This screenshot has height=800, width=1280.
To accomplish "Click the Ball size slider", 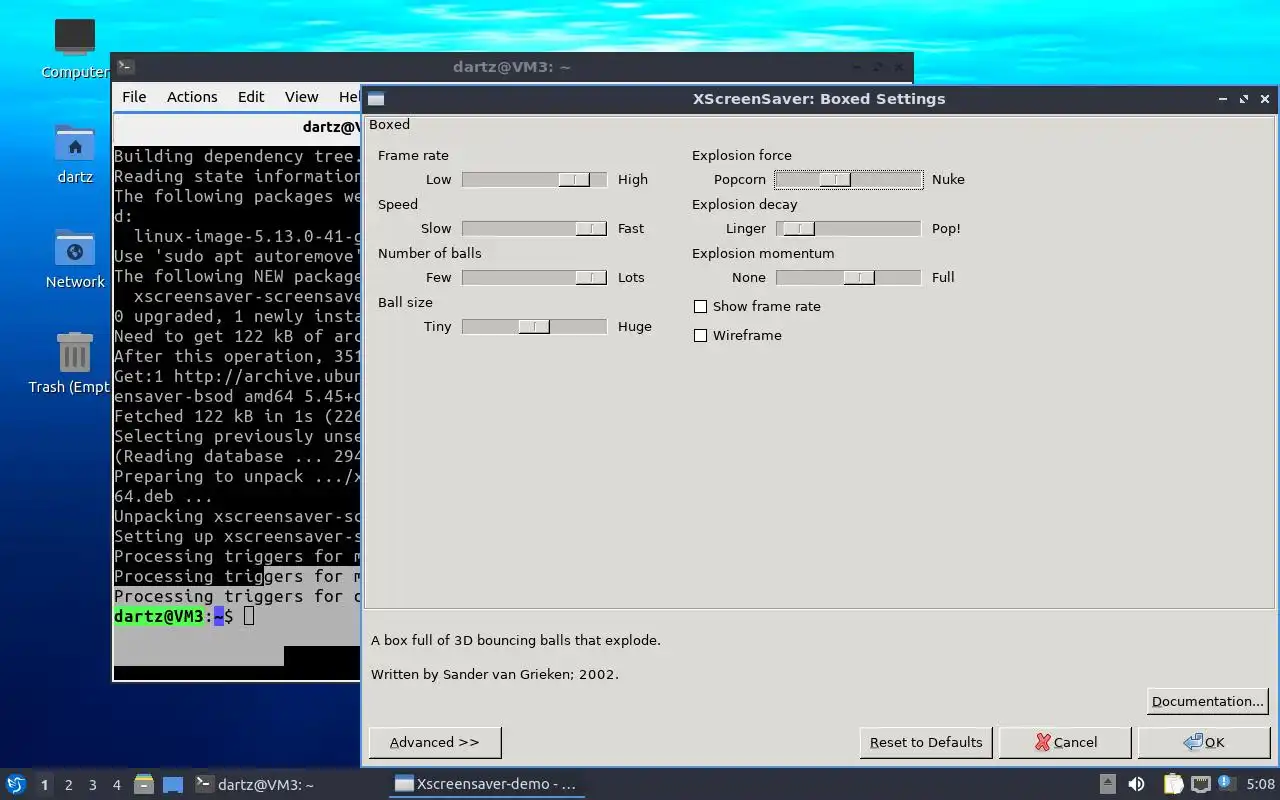I will (x=534, y=327).
